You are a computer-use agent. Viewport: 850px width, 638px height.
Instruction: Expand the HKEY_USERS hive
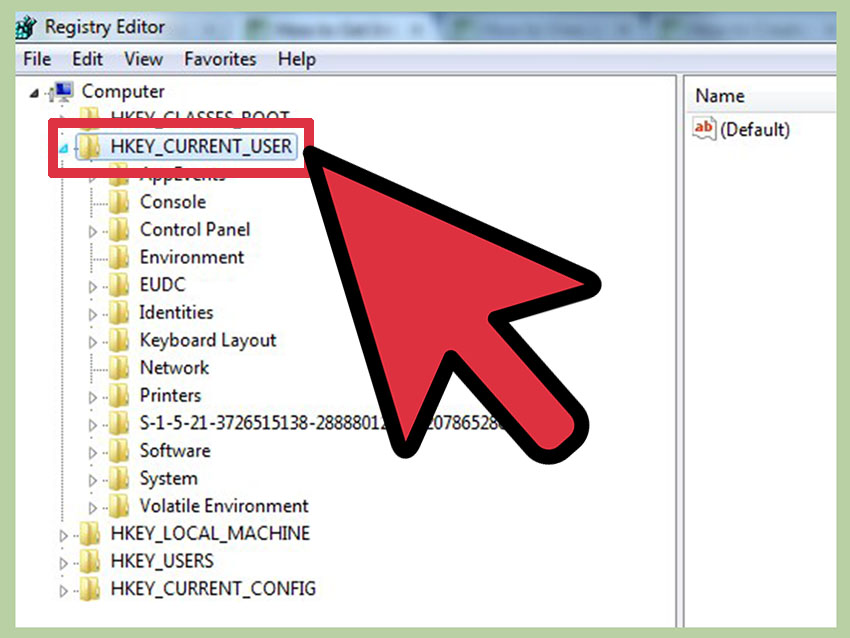coord(63,563)
